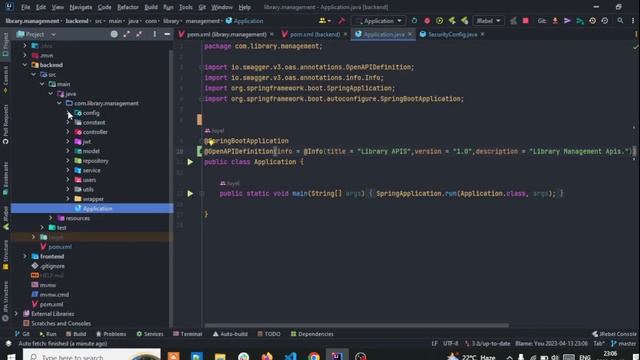Run main method from gutter arrow
Screen dimensions: 640x360
(x=190, y=193)
